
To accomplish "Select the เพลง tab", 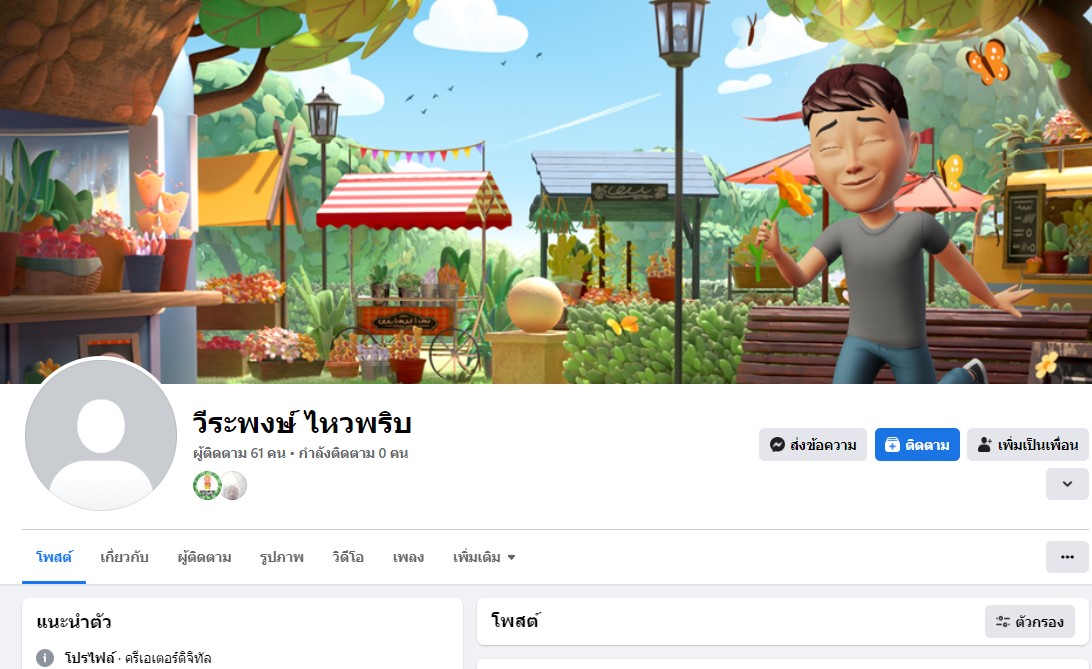I will tap(408, 558).
